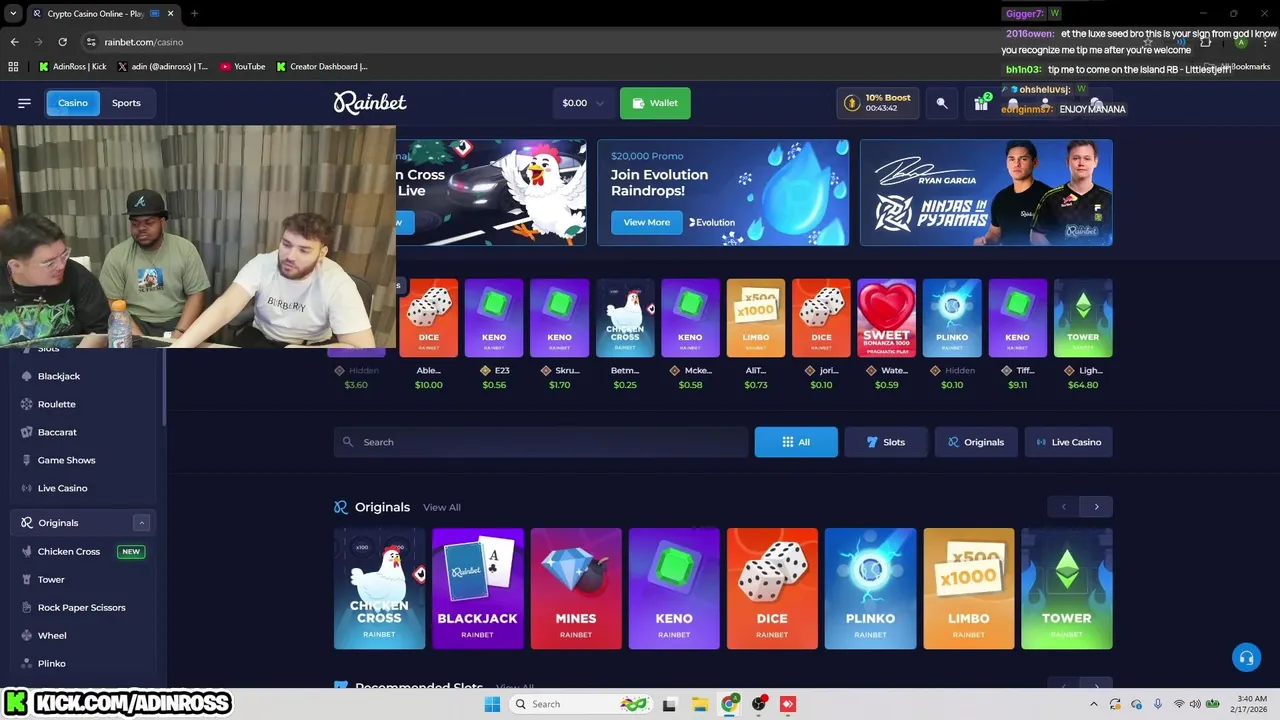This screenshot has height=720, width=1280.
Task: Open the Windows Start menu
Action: pos(492,704)
